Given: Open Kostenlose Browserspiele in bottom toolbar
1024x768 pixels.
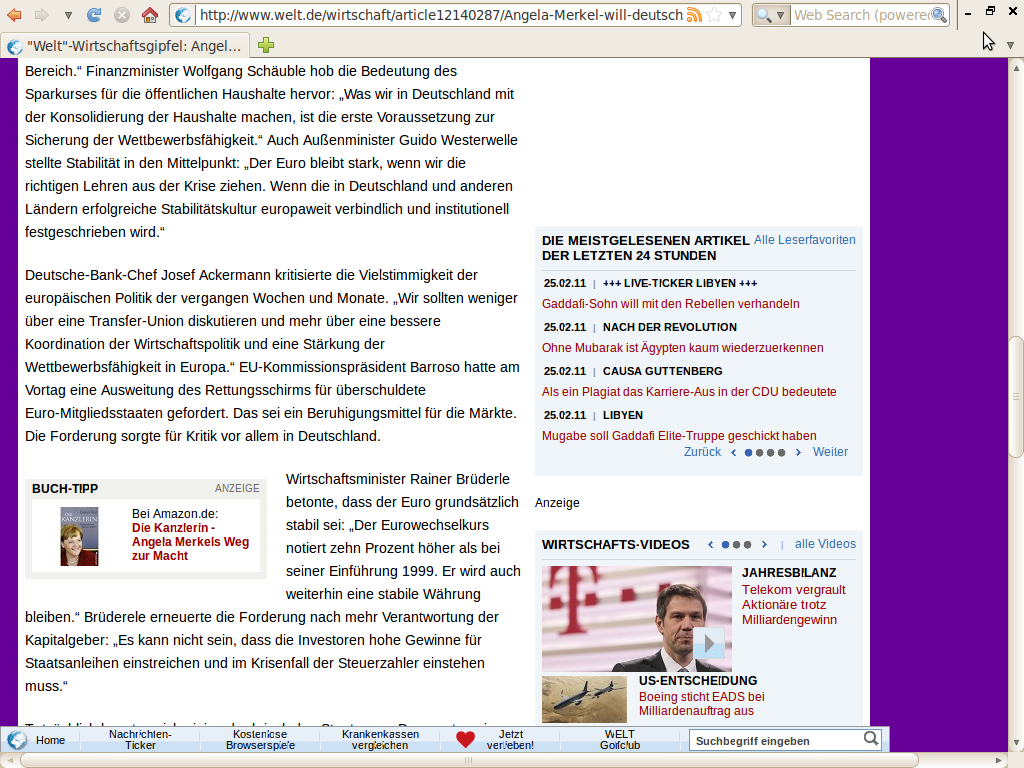Looking at the screenshot, I should pyautogui.click(x=260, y=740).
